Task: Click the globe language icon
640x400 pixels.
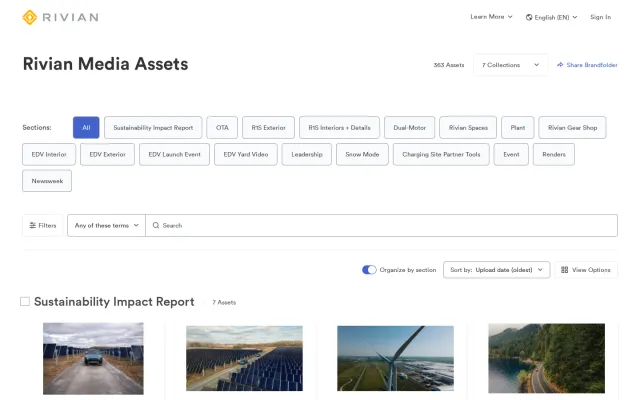Action: 529,17
